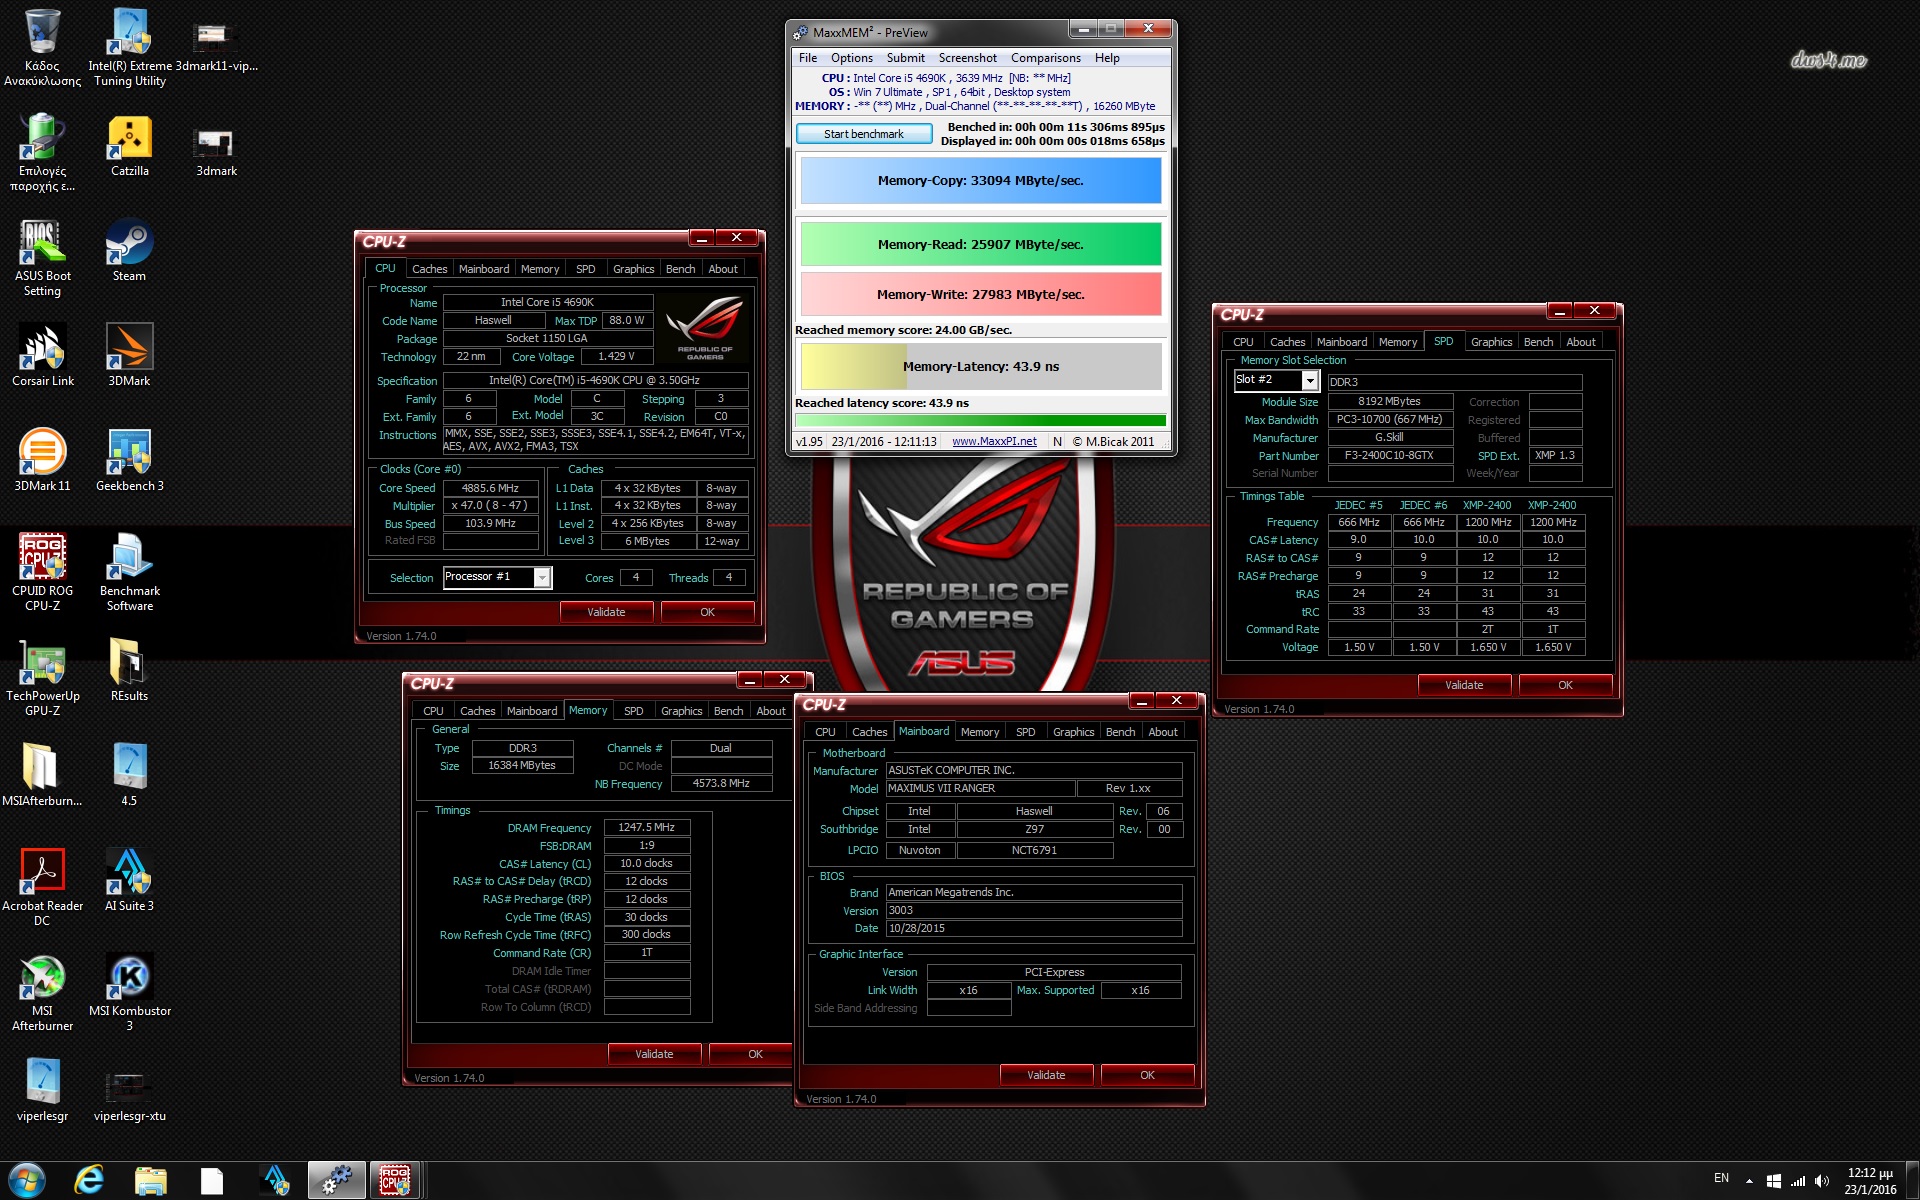The height and width of the screenshot is (1200, 1920).
Task: Show hidden system tray icons
Action: click(1749, 1181)
